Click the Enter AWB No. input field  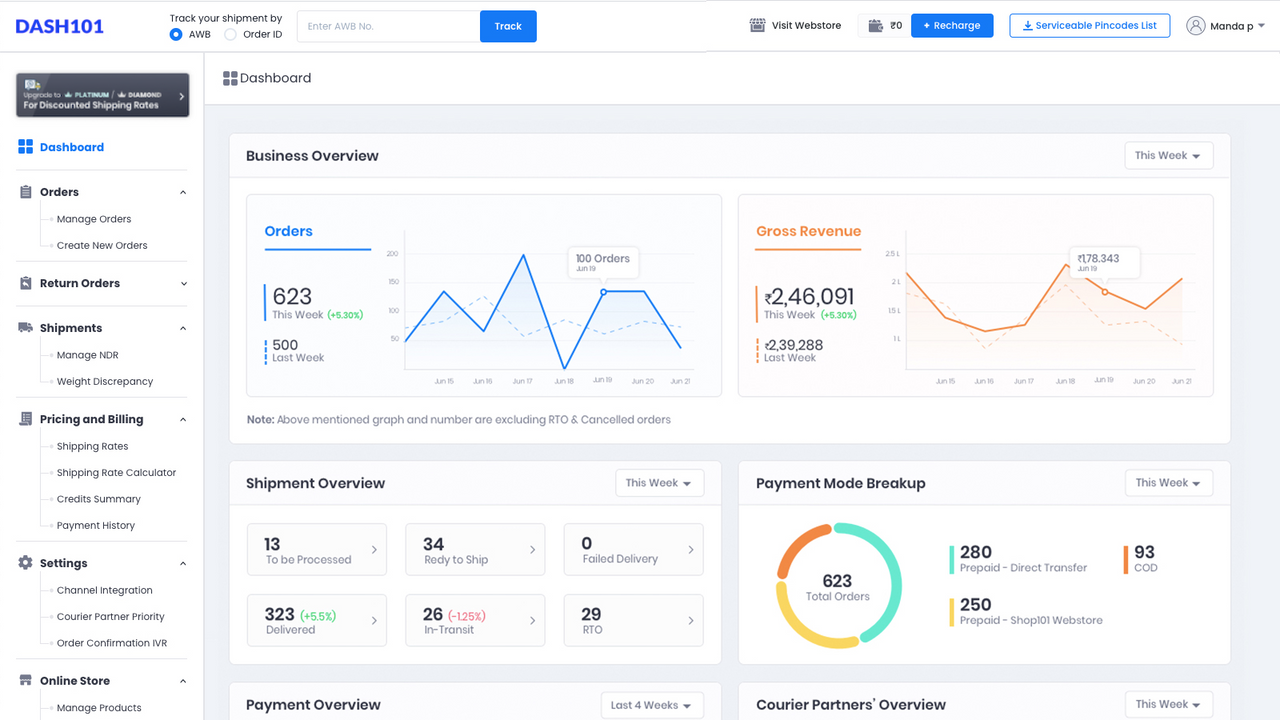[388, 26]
